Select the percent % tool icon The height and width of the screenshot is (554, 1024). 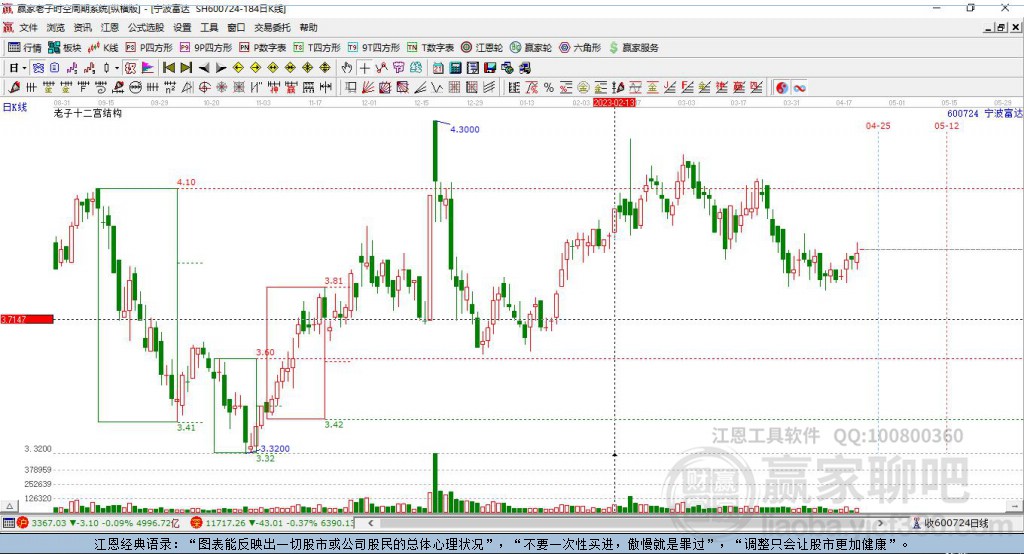(x=549, y=88)
